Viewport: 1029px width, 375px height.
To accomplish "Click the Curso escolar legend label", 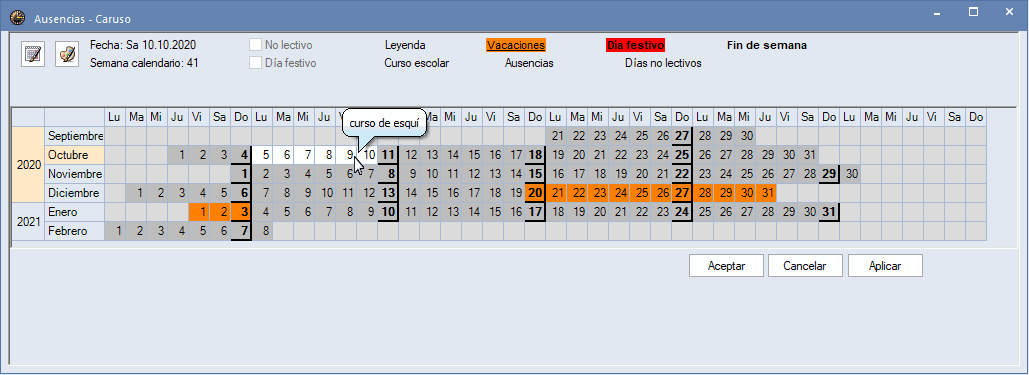I will (x=417, y=63).
